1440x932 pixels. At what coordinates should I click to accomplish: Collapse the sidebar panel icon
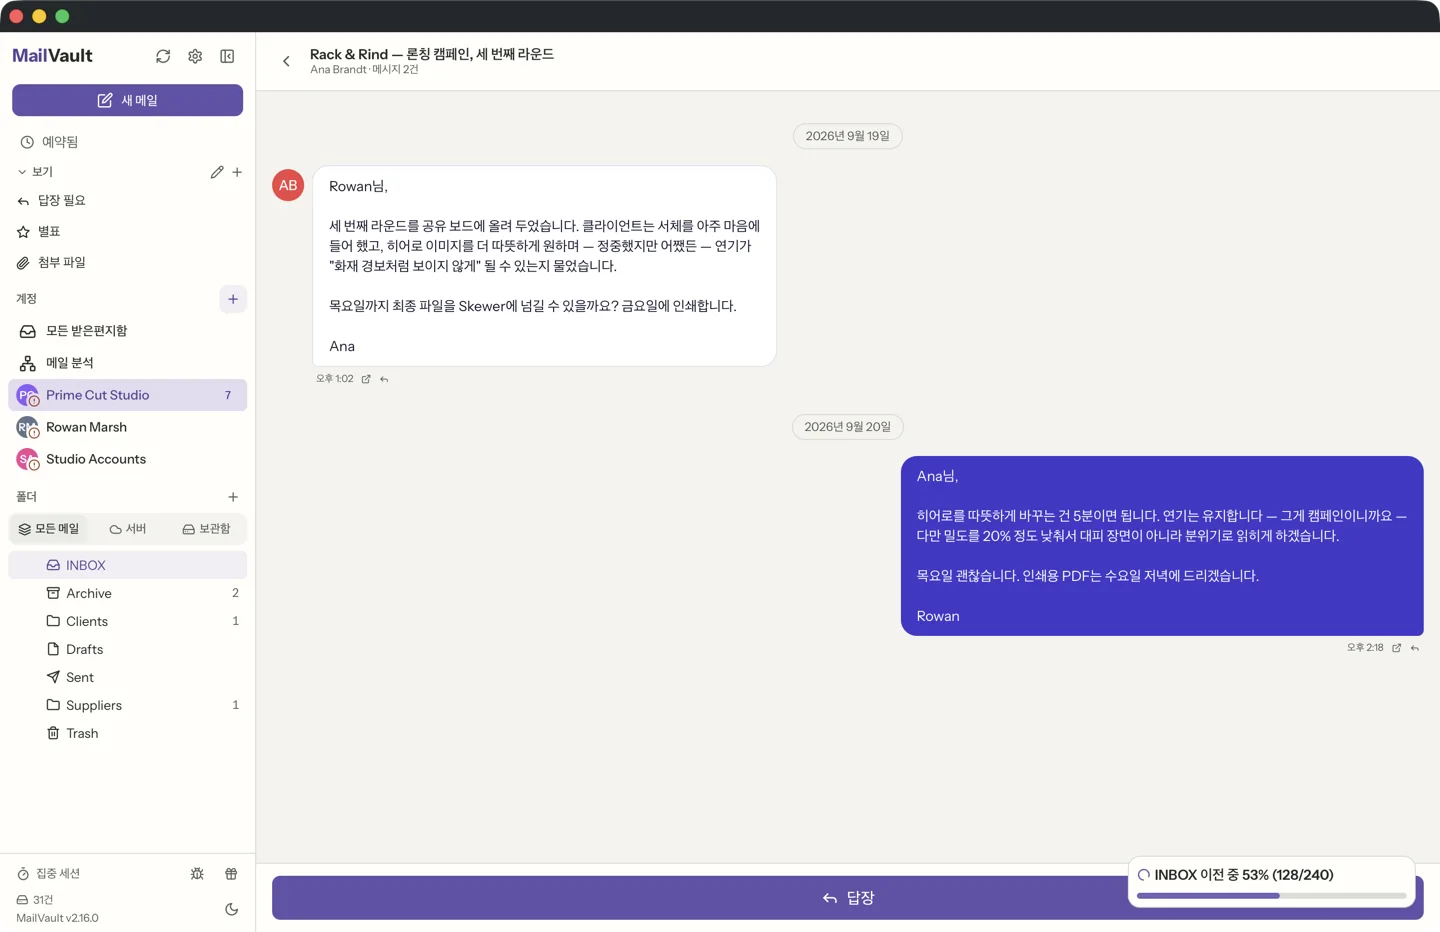tap(227, 56)
